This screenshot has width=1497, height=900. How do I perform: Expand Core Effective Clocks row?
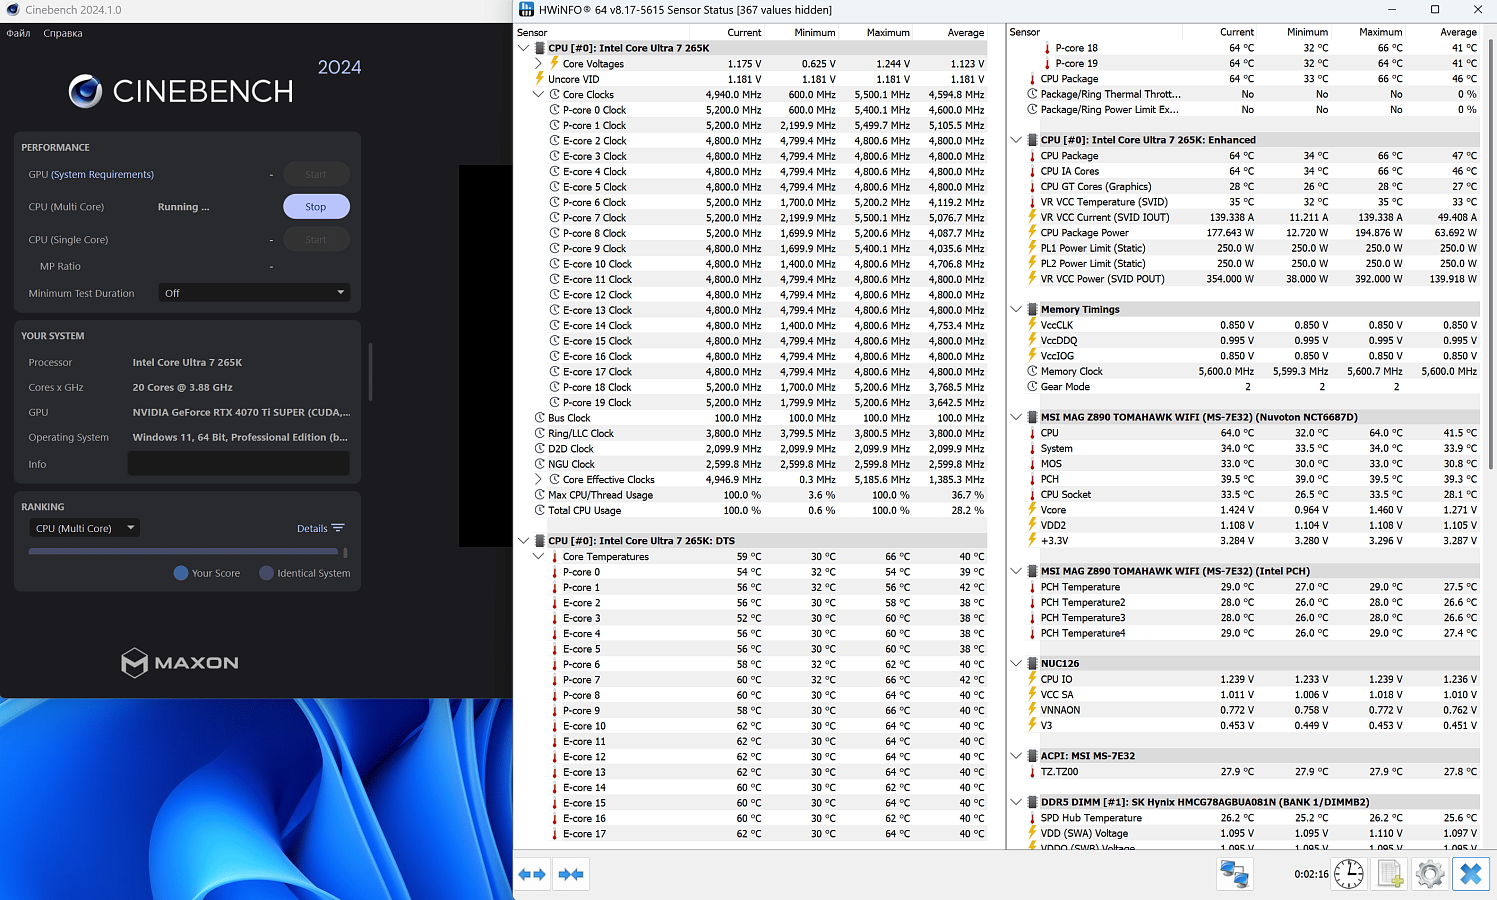click(x=538, y=480)
